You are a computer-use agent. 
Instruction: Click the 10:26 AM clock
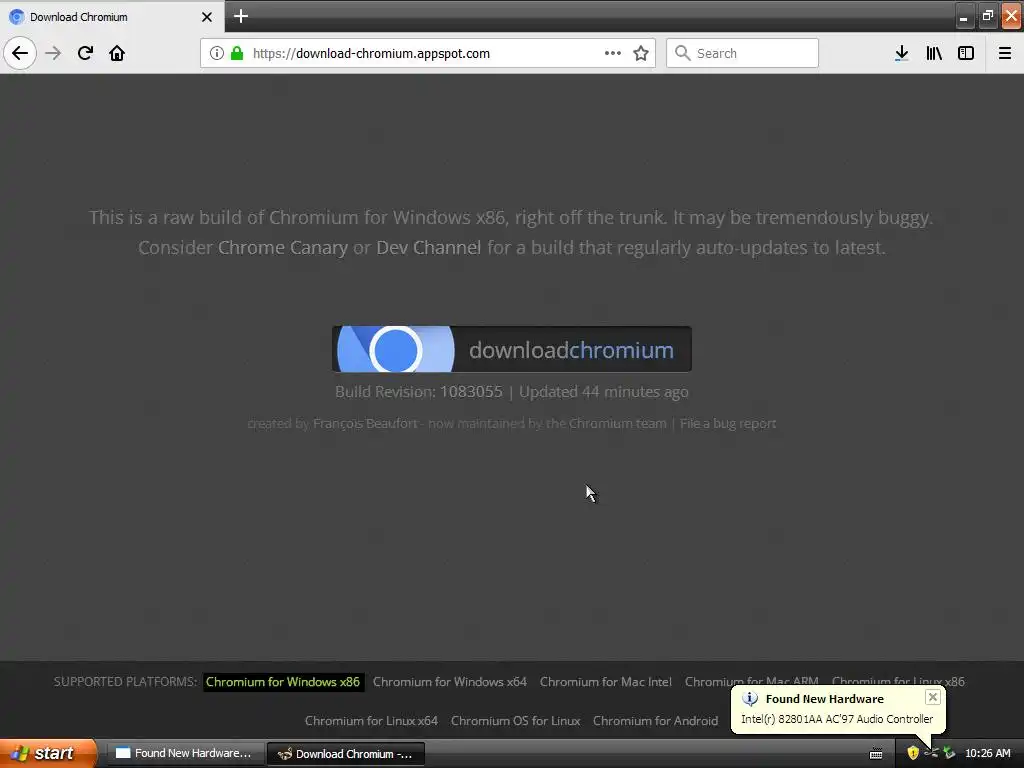coord(987,754)
